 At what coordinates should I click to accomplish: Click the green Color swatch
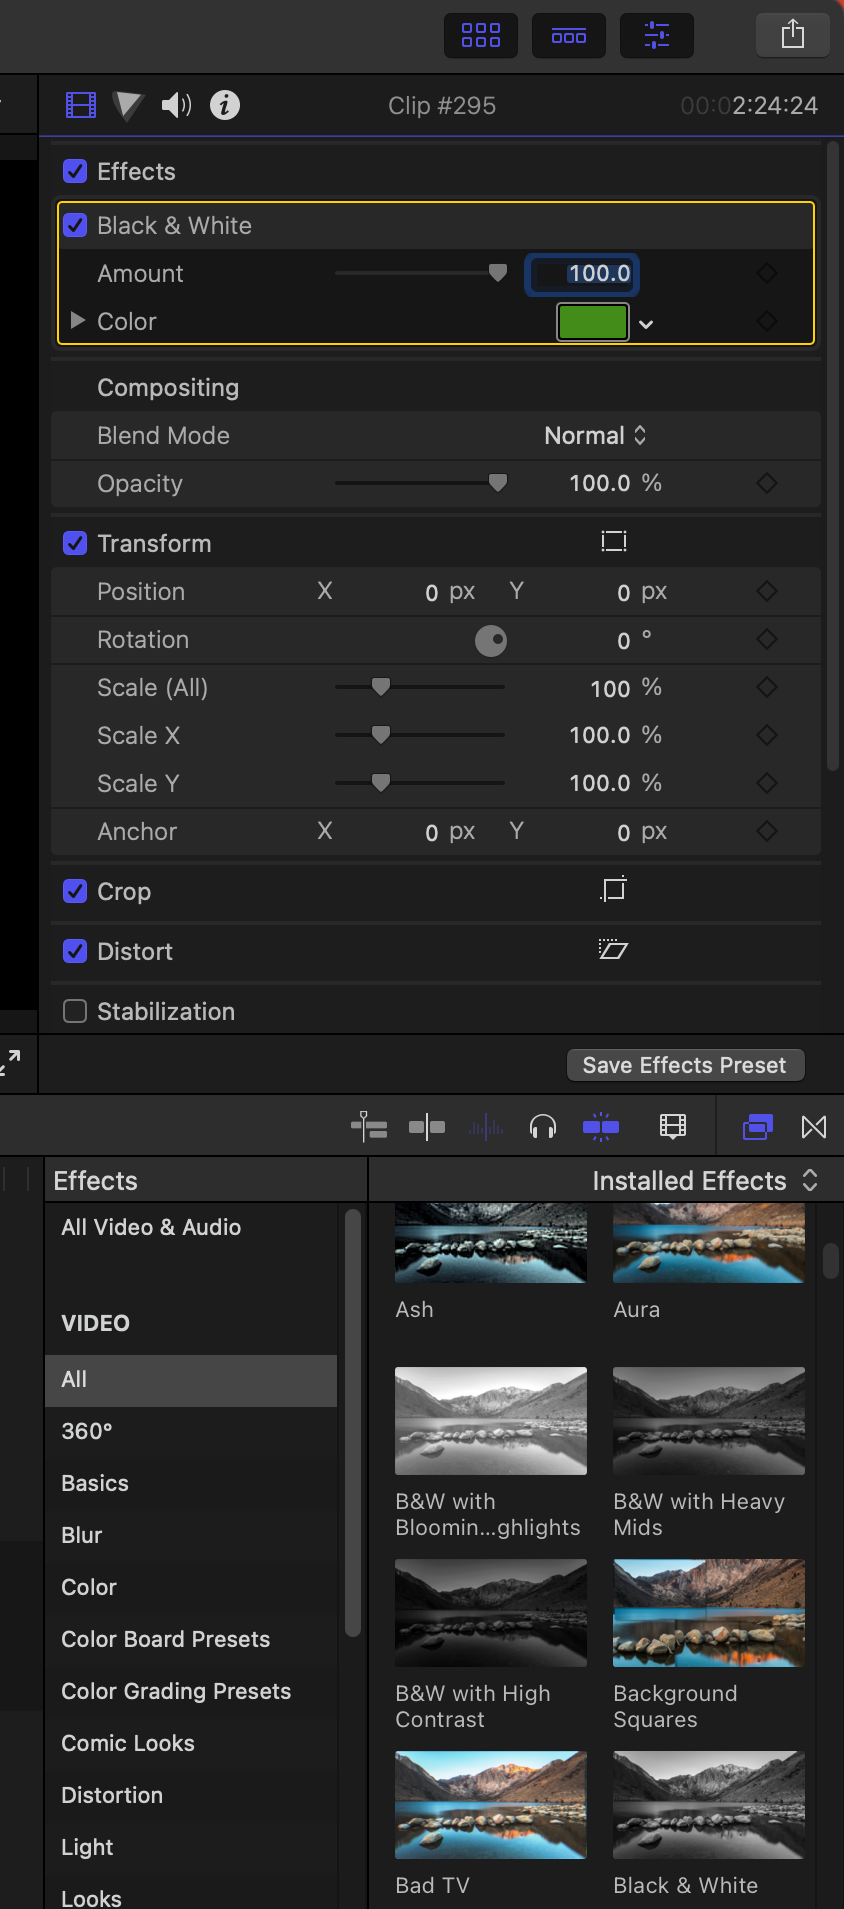pyautogui.click(x=593, y=322)
